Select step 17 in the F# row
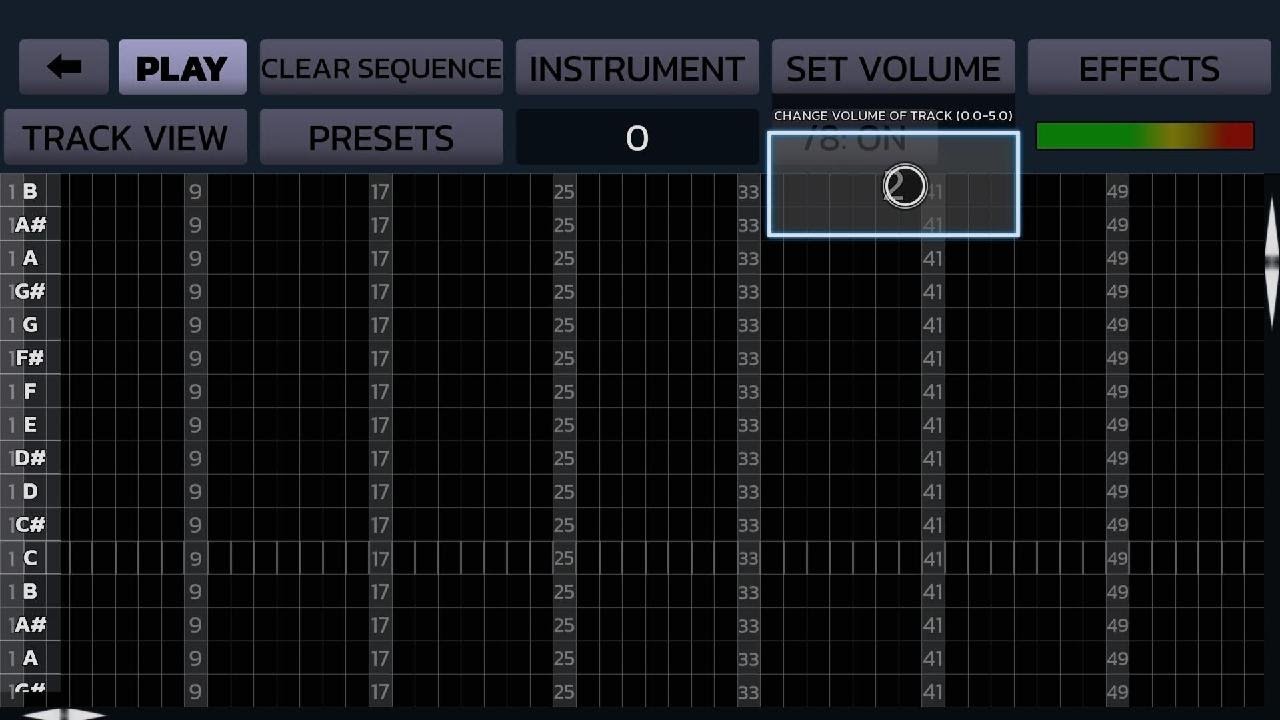Viewport: 1280px width, 720px height. (380, 358)
